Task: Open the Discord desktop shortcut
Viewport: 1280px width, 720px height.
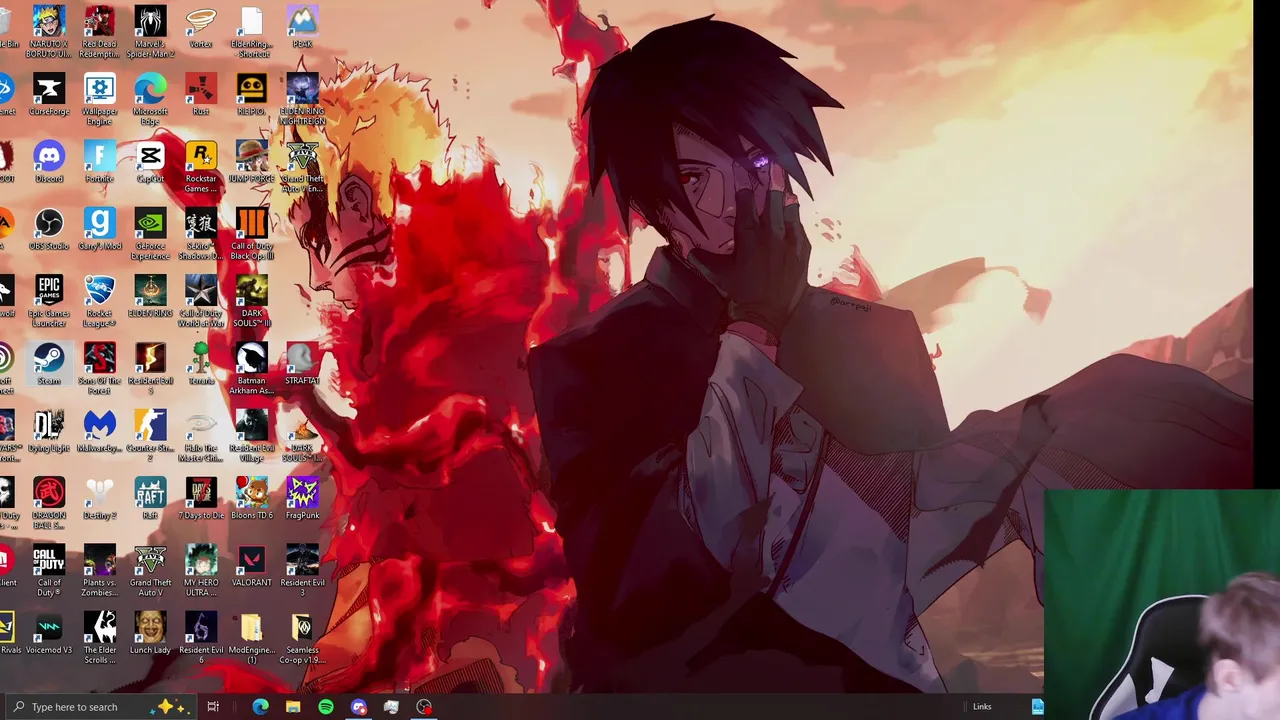Action: pos(49,162)
